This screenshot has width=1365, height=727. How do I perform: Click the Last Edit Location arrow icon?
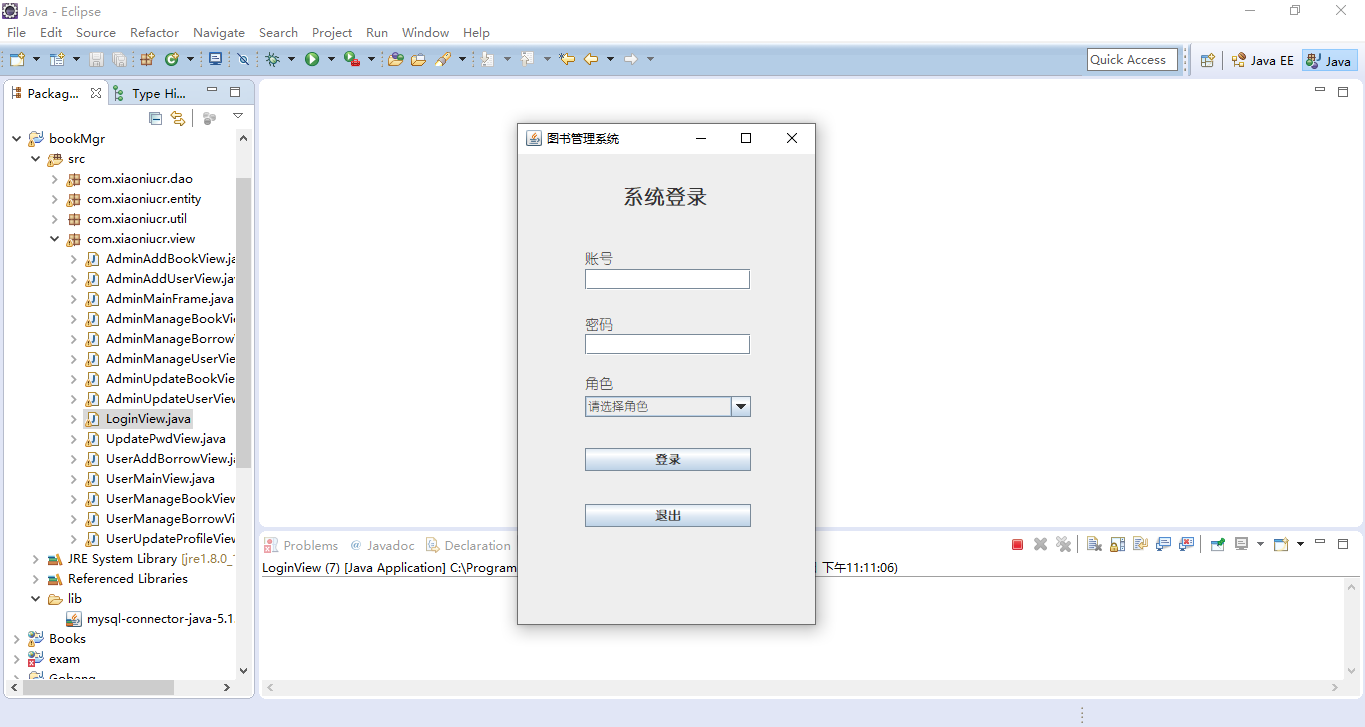click(x=567, y=59)
